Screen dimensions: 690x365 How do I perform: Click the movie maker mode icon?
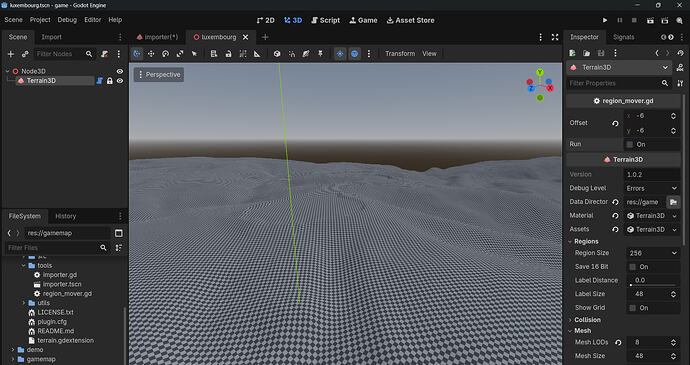point(679,20)
